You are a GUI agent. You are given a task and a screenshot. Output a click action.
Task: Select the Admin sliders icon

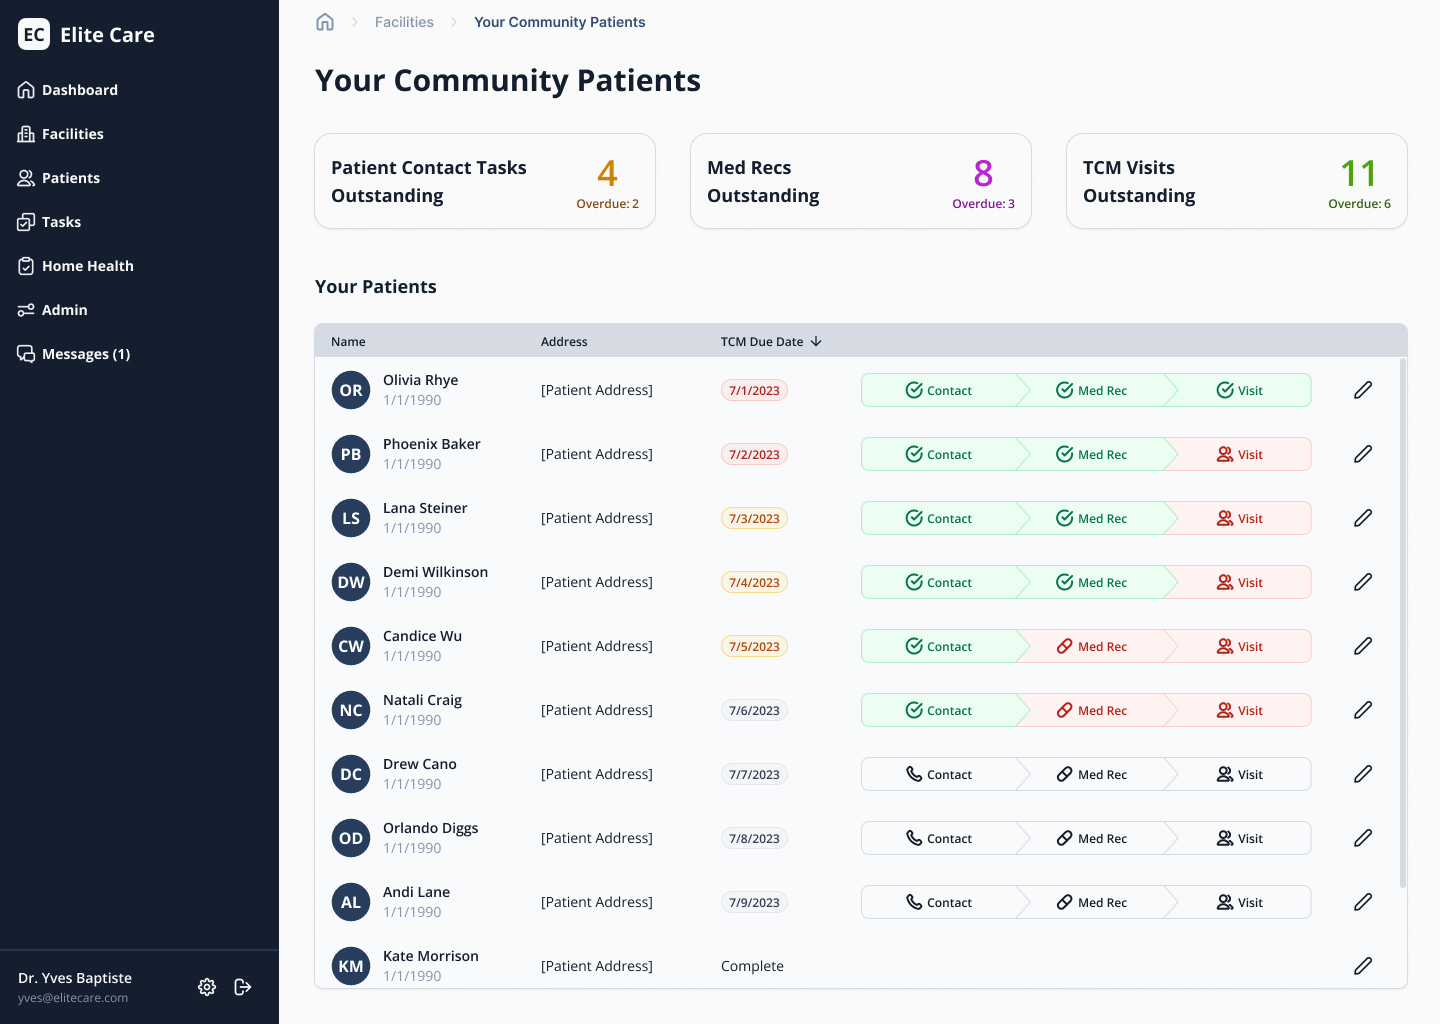coord(26,309)
